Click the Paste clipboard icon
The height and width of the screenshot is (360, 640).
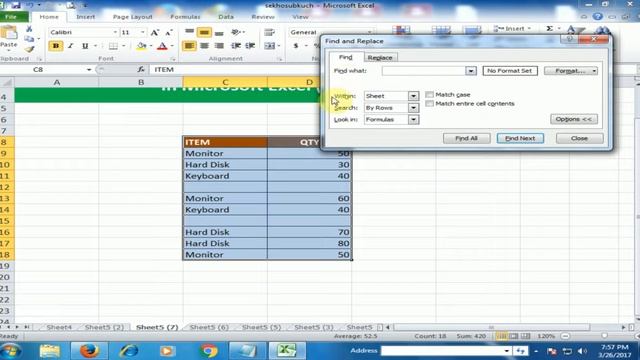pos(9,33)
